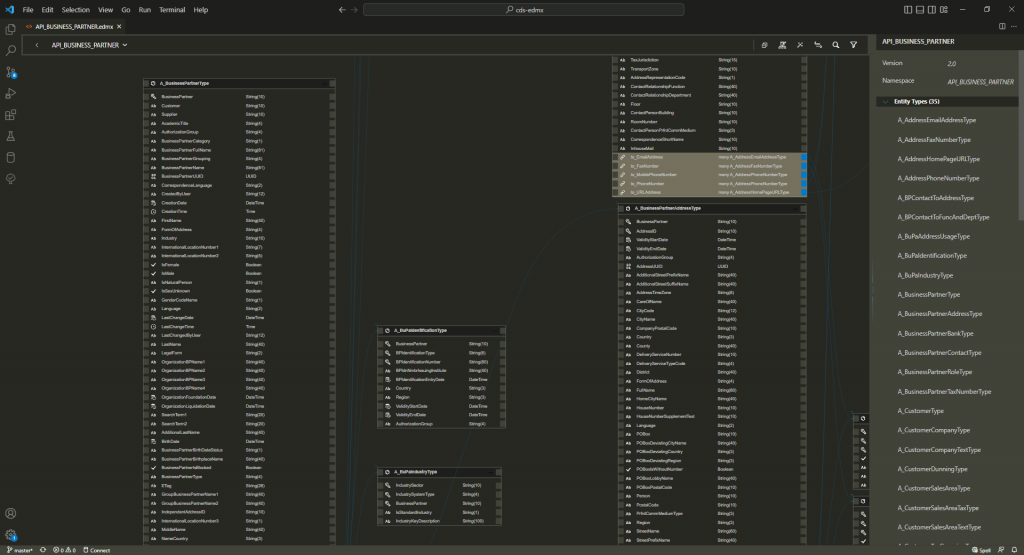
Task: Click the swap arrows diagram toolbar icon
Action: [818, 45]
